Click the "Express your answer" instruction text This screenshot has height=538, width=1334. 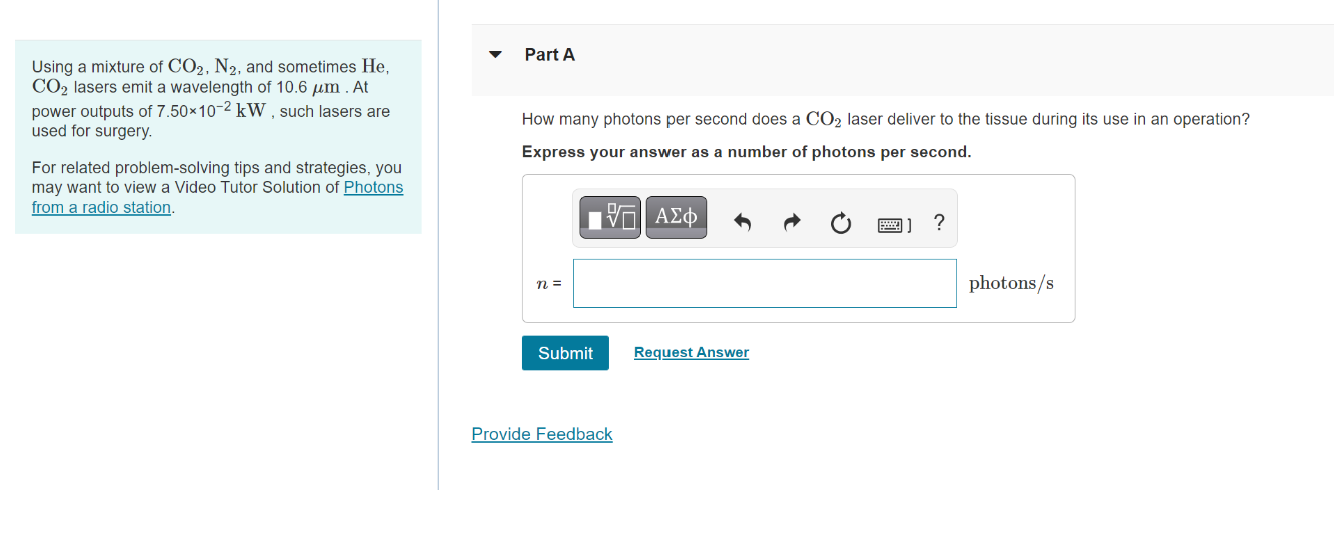745,152
